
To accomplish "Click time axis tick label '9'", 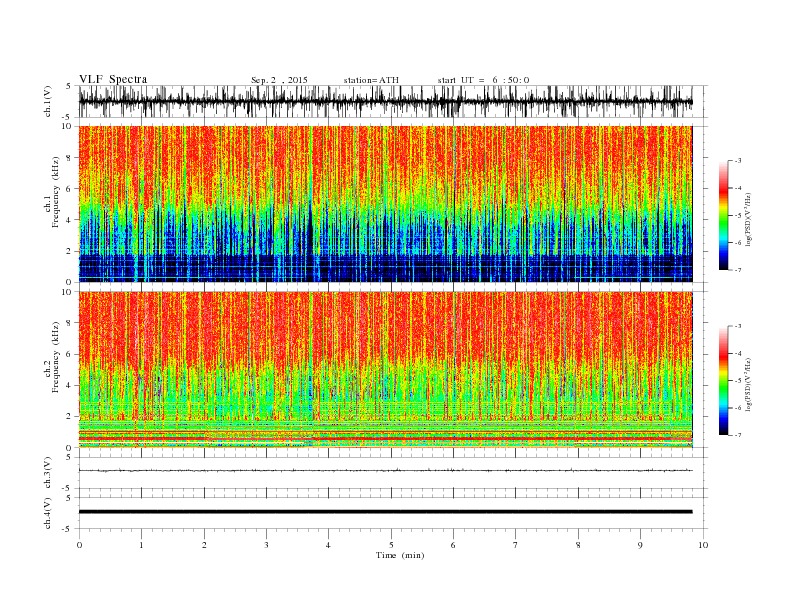I will tap(640, 545).
